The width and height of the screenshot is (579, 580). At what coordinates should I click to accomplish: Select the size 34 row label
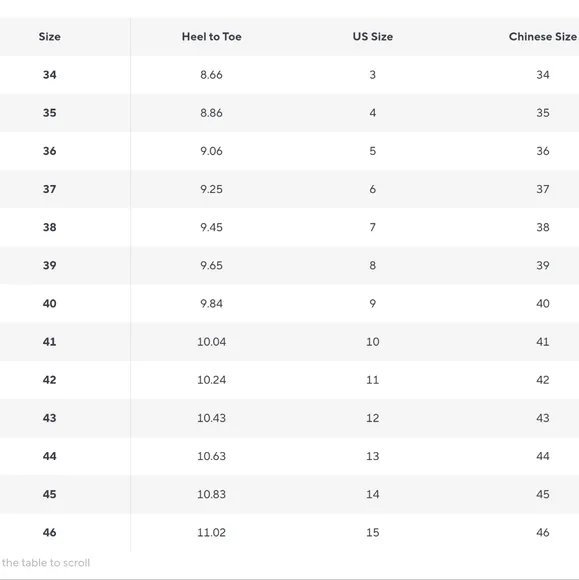click(x=50, y=75)
